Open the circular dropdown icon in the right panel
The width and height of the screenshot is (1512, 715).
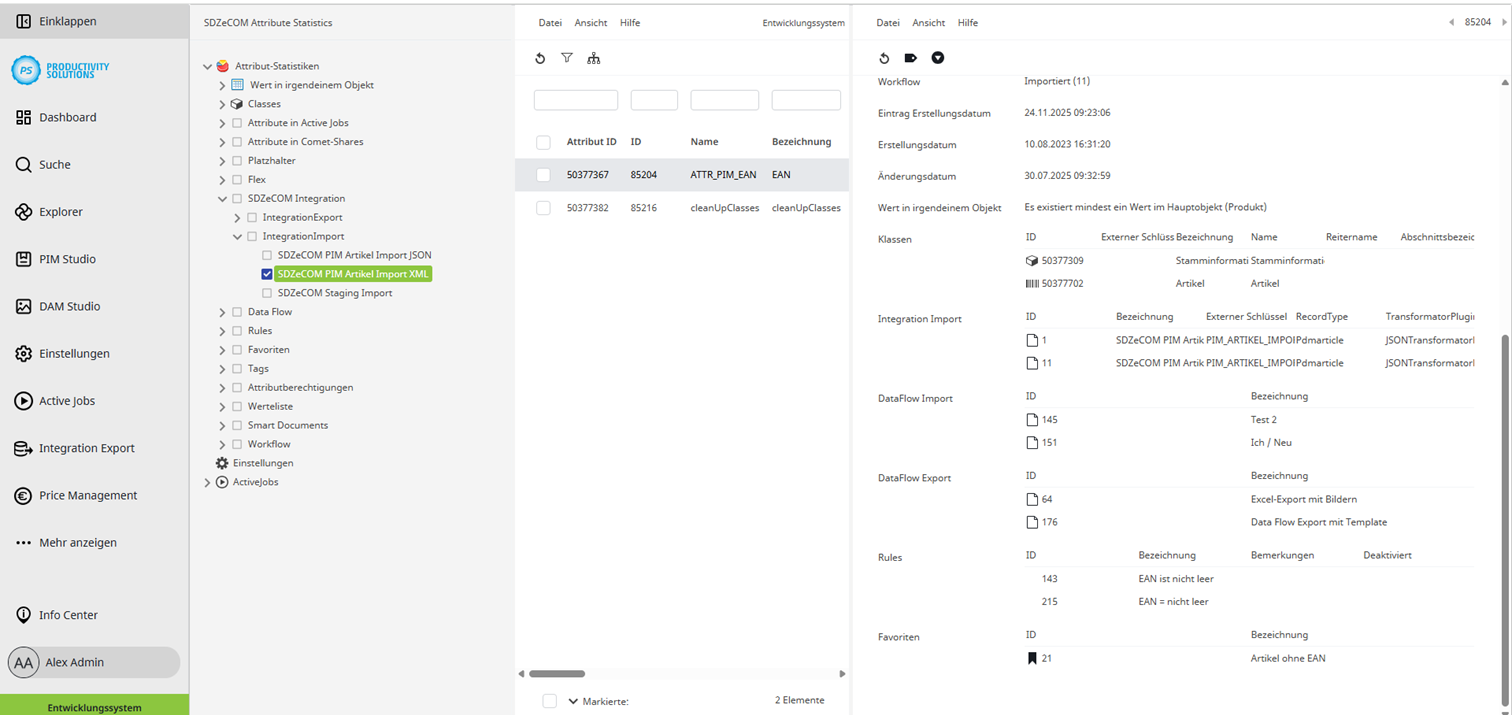click(938, 58)
